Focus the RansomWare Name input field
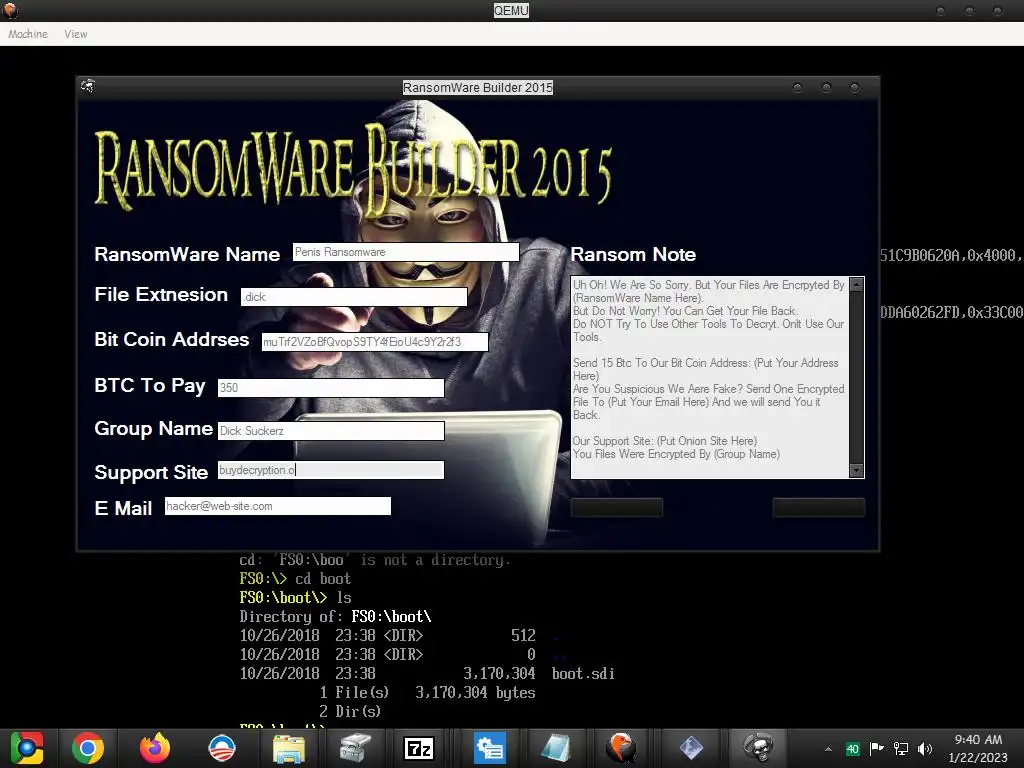This screenshot has height=768, width=1024. tap(406, 252)
